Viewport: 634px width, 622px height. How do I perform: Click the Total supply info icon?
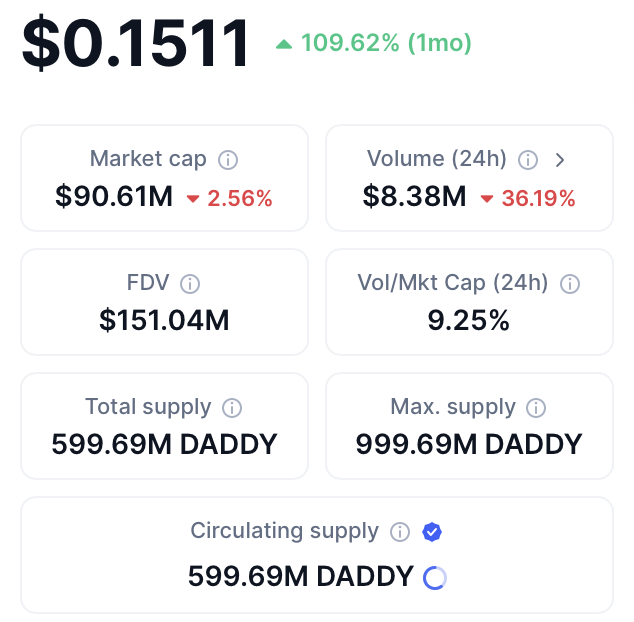(232, 408)
